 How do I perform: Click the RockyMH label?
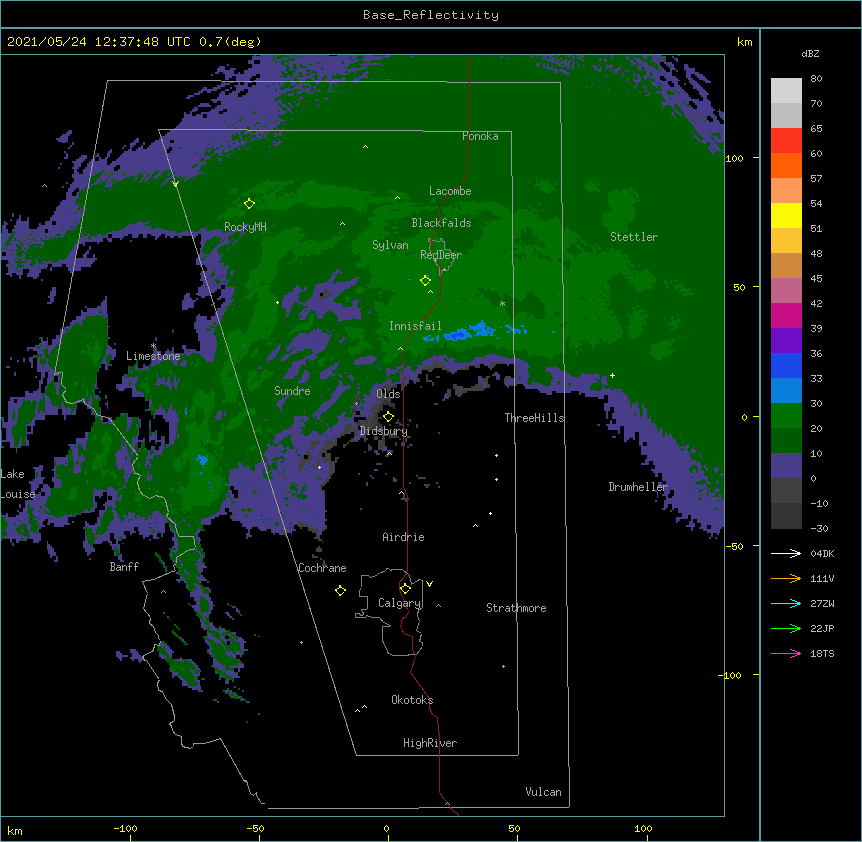245,227
